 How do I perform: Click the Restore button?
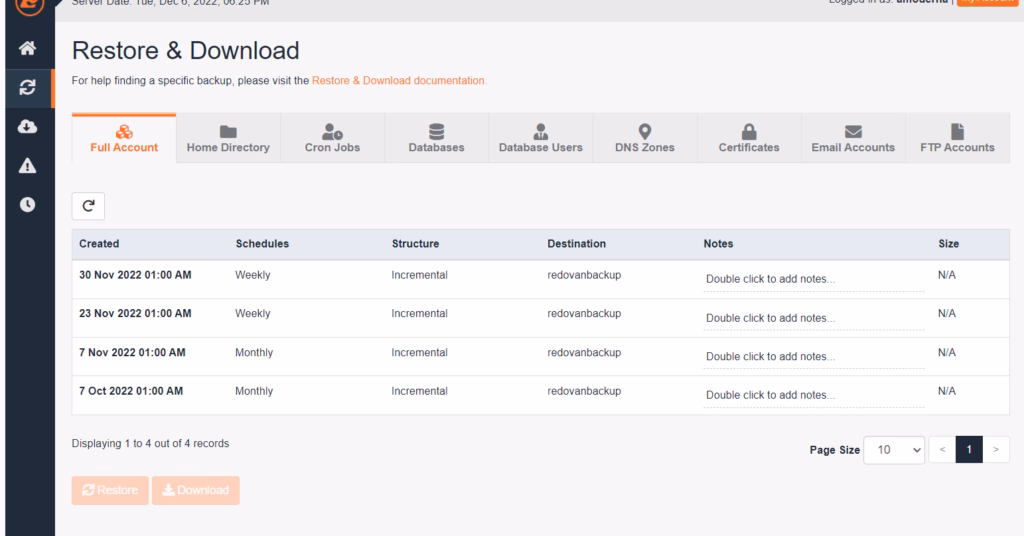(x=110, y=490)
